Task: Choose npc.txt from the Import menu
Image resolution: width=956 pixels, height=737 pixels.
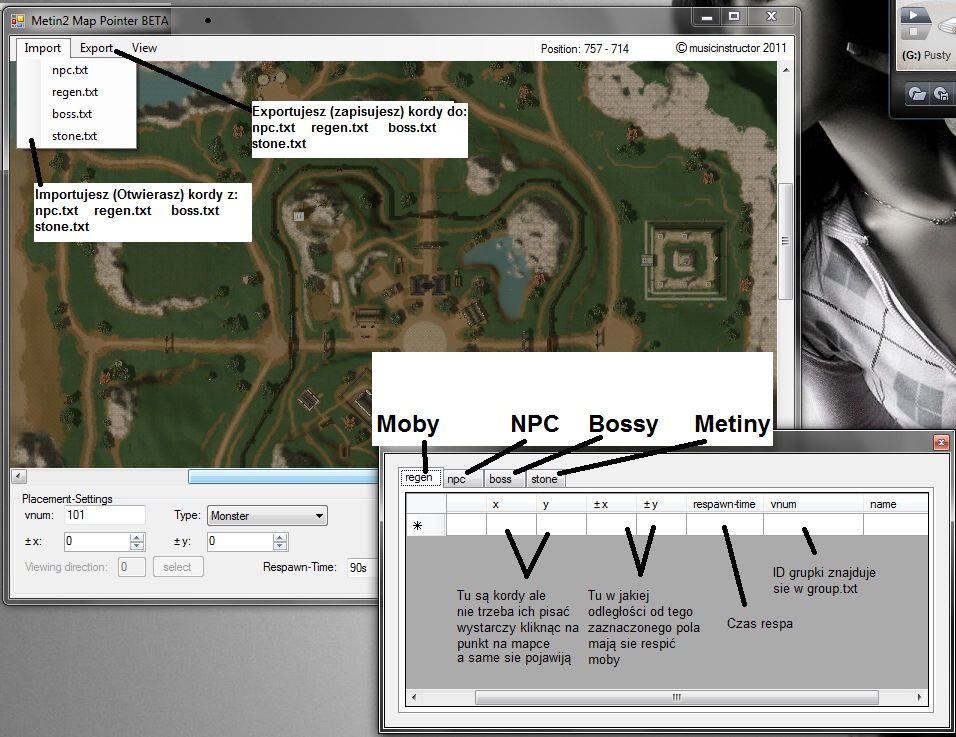Action: coord(76,70)
